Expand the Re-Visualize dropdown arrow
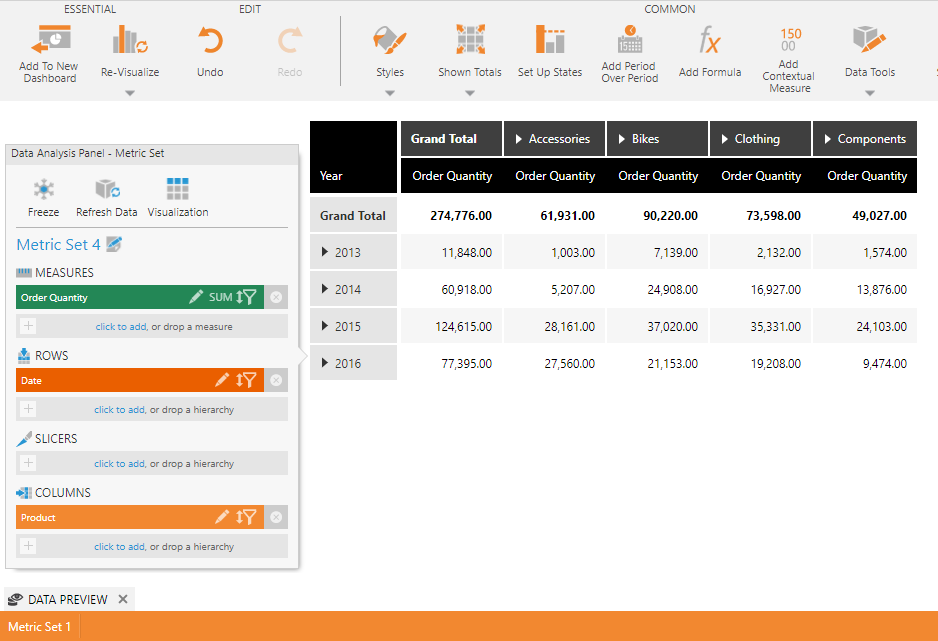The image size is (938, 641). (x=130, y=93)
